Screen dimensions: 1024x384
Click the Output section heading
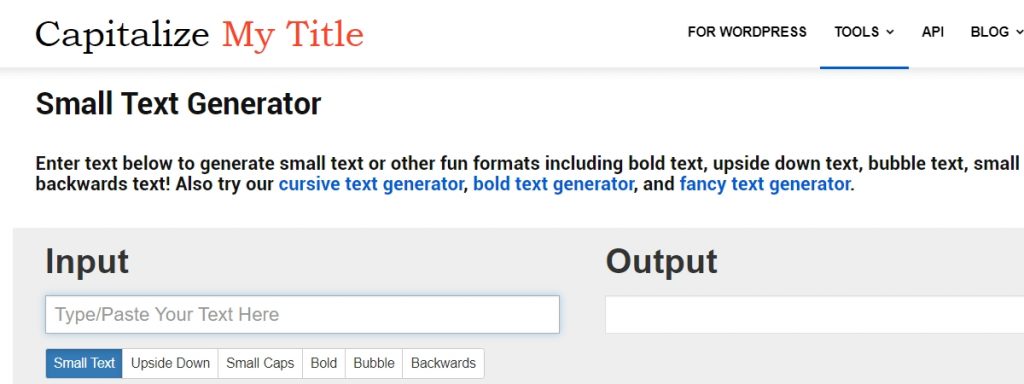coord(662,261)
